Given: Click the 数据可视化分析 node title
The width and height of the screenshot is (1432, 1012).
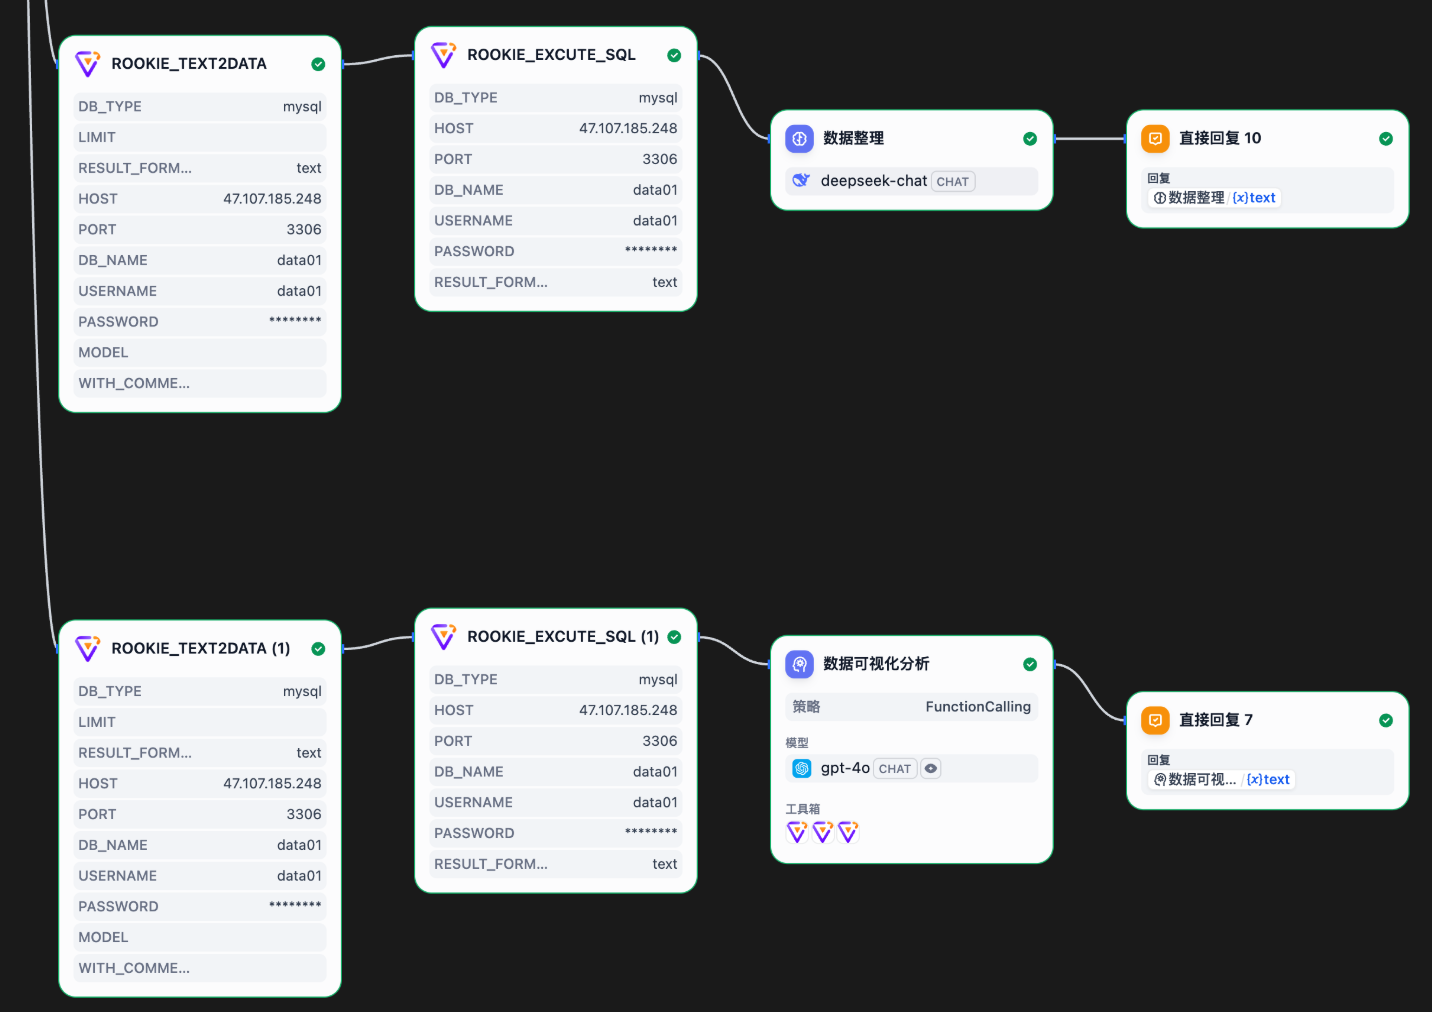Looking at the screenshot, I should tap(876, 664).
